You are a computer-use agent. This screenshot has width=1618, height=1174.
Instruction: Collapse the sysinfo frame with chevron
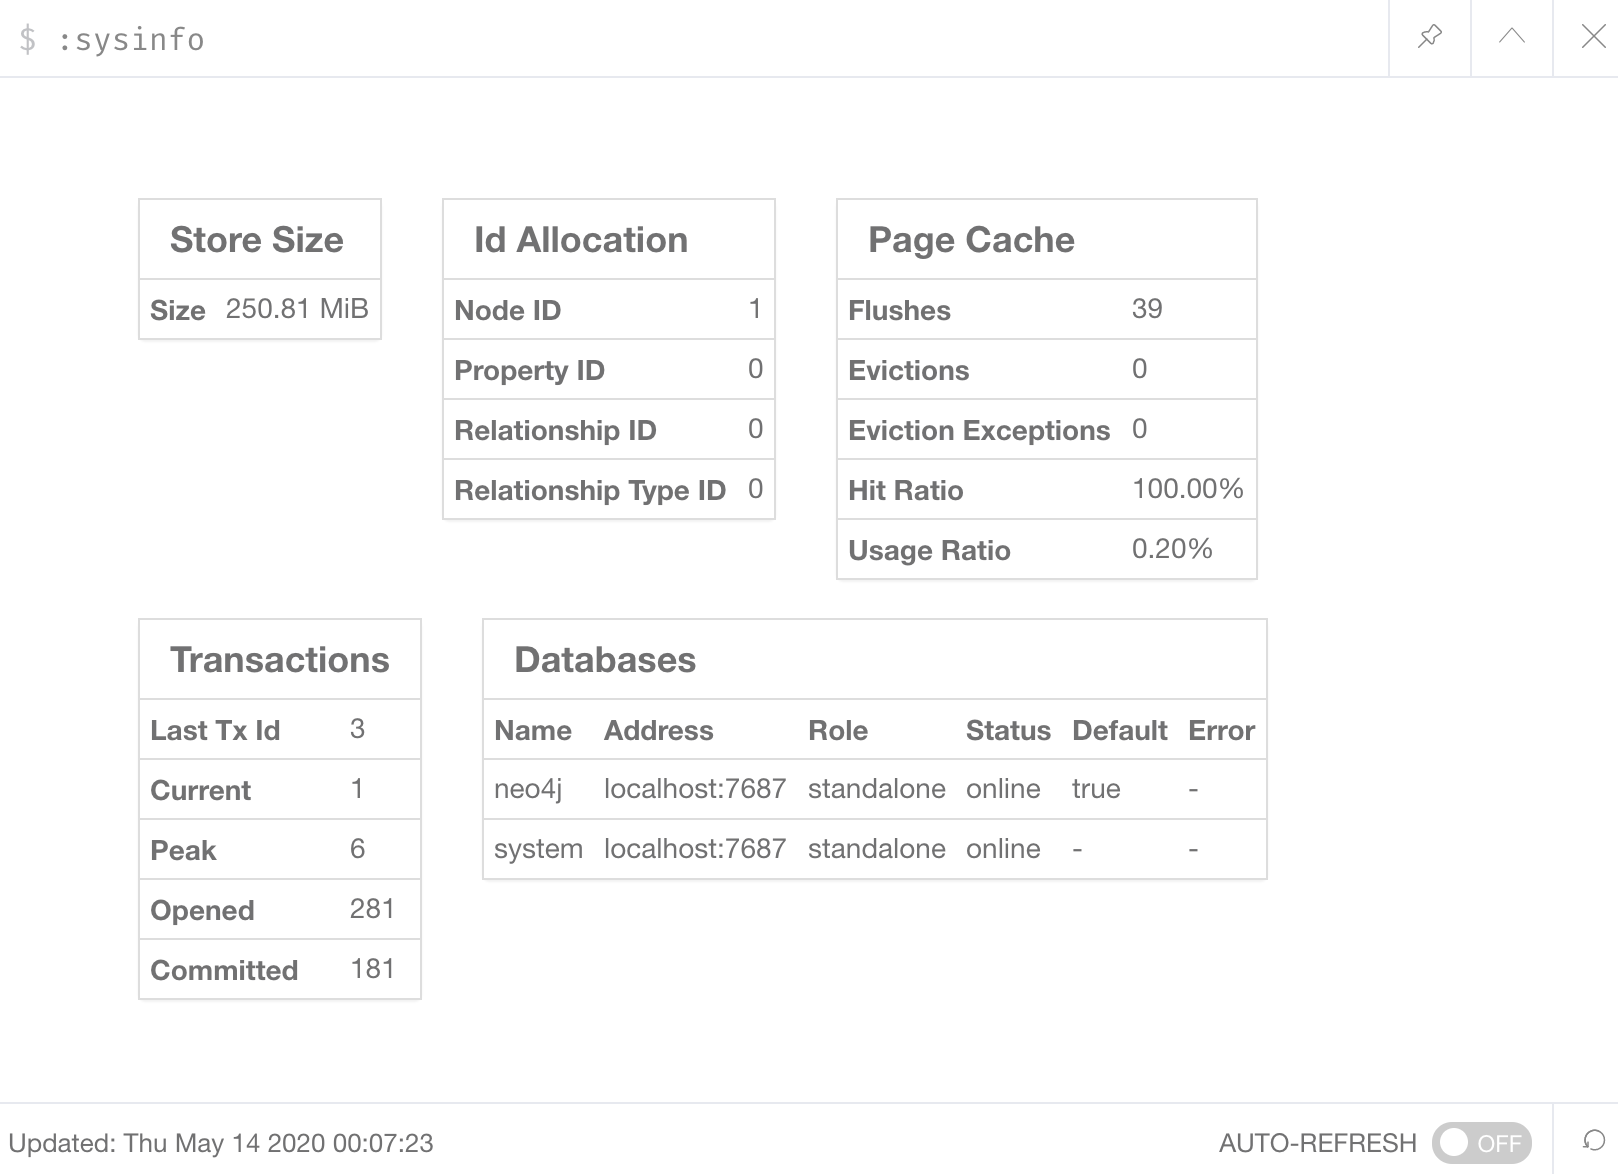1512,38
